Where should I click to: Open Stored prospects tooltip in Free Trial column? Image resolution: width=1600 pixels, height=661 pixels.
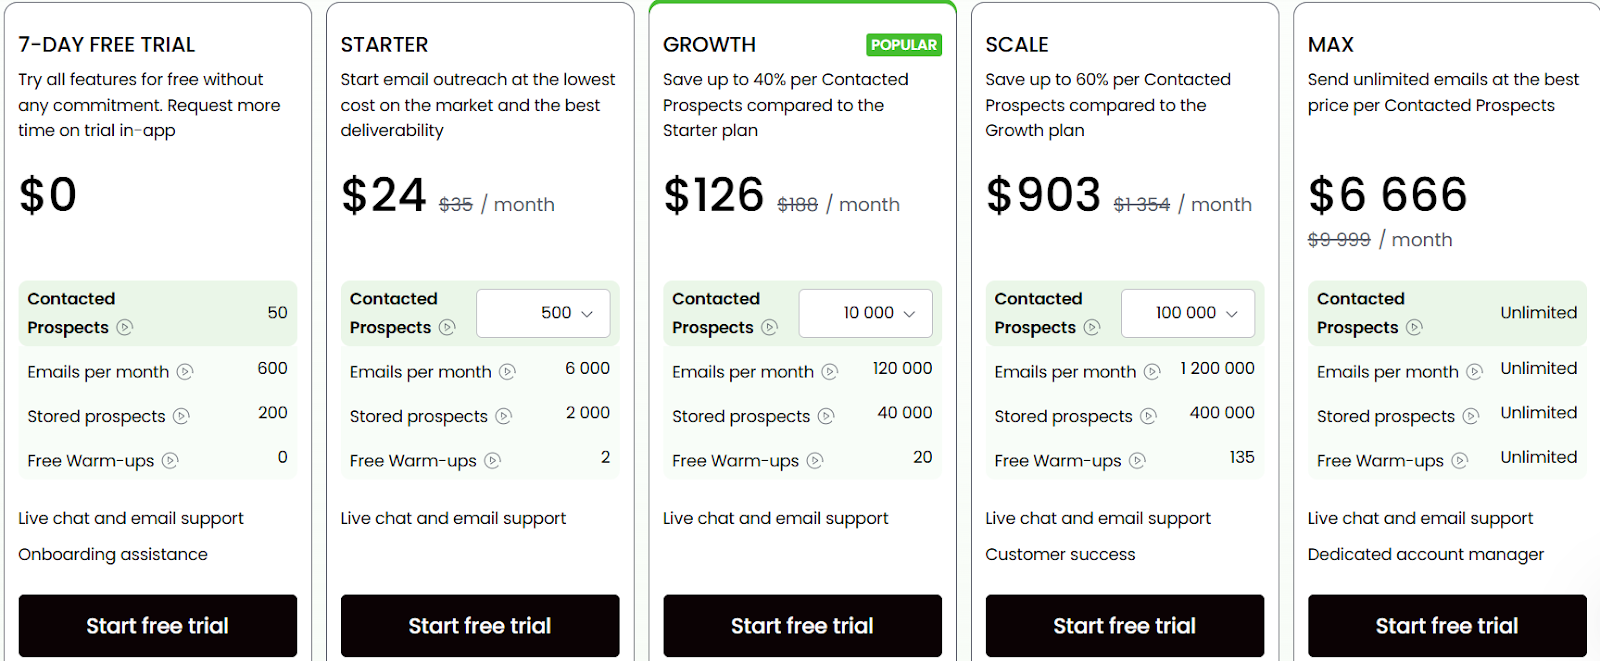coord(181,416)
